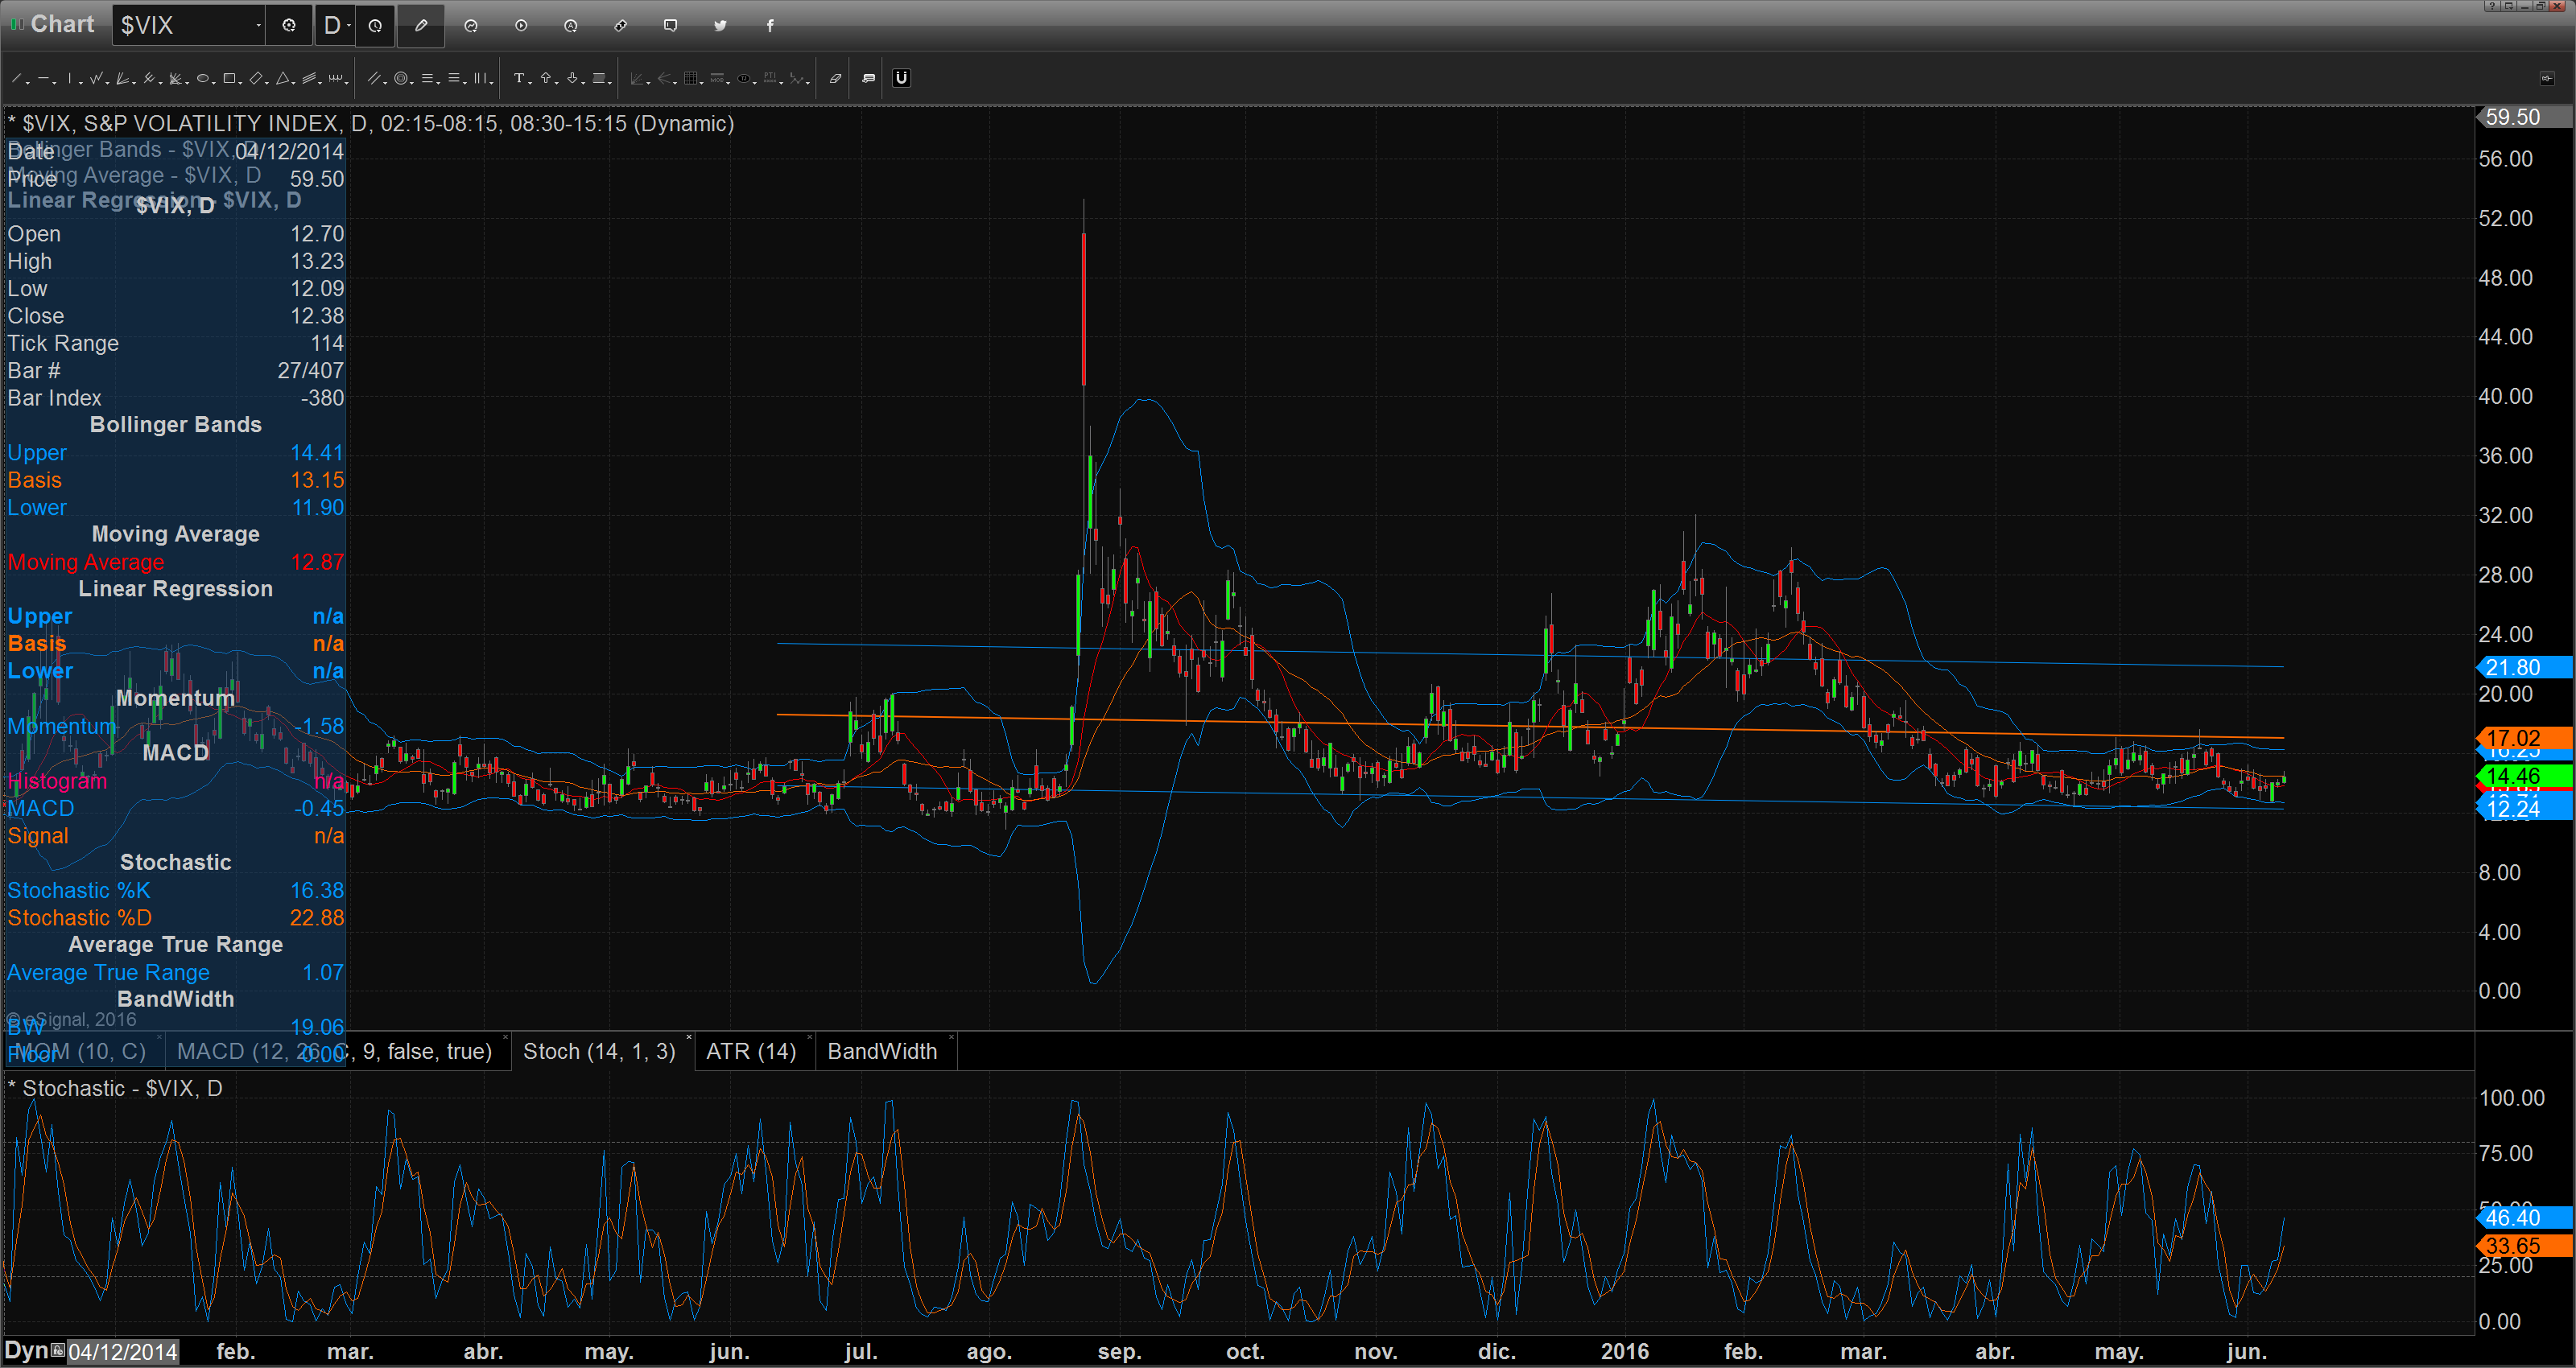Select the concentric Fibonacci Circles tool

coord(401,78)
